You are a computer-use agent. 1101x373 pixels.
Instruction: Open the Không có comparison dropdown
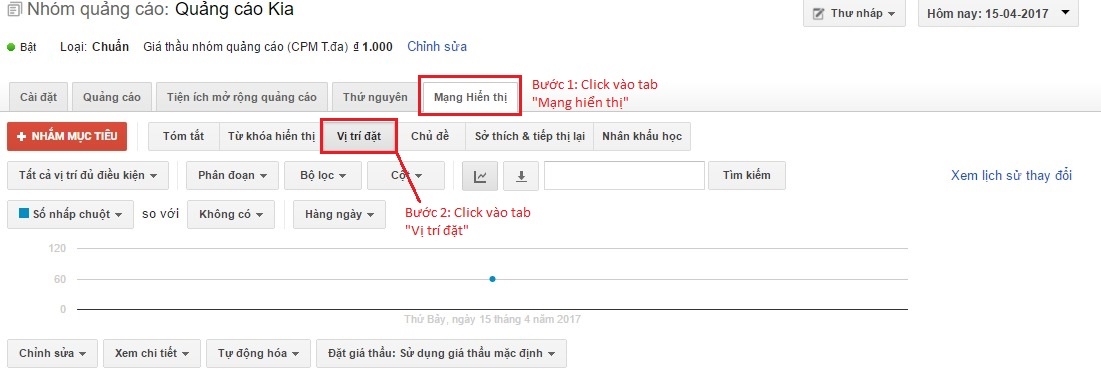coord(231,214)
